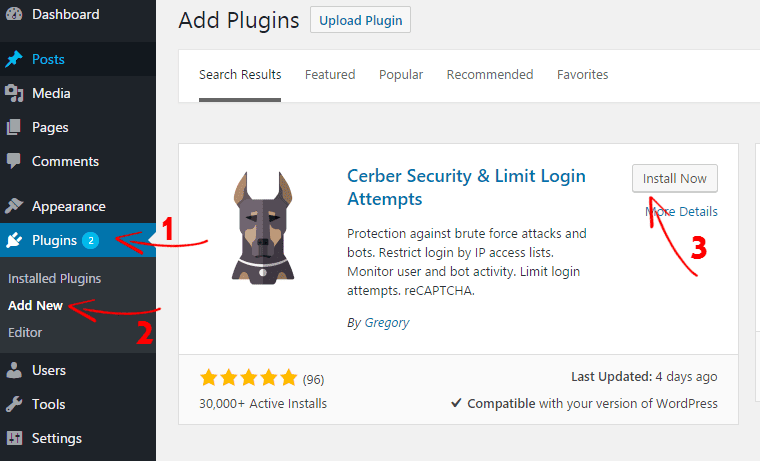This screenshot has height=461, width=760.
Task: Switch to the Popular tab
Action: click(x=401, y=75)
